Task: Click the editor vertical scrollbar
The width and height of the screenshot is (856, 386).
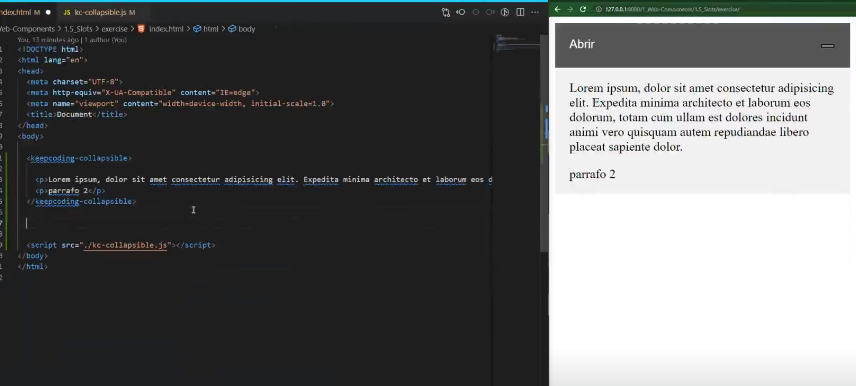Action: pos(544,143)
